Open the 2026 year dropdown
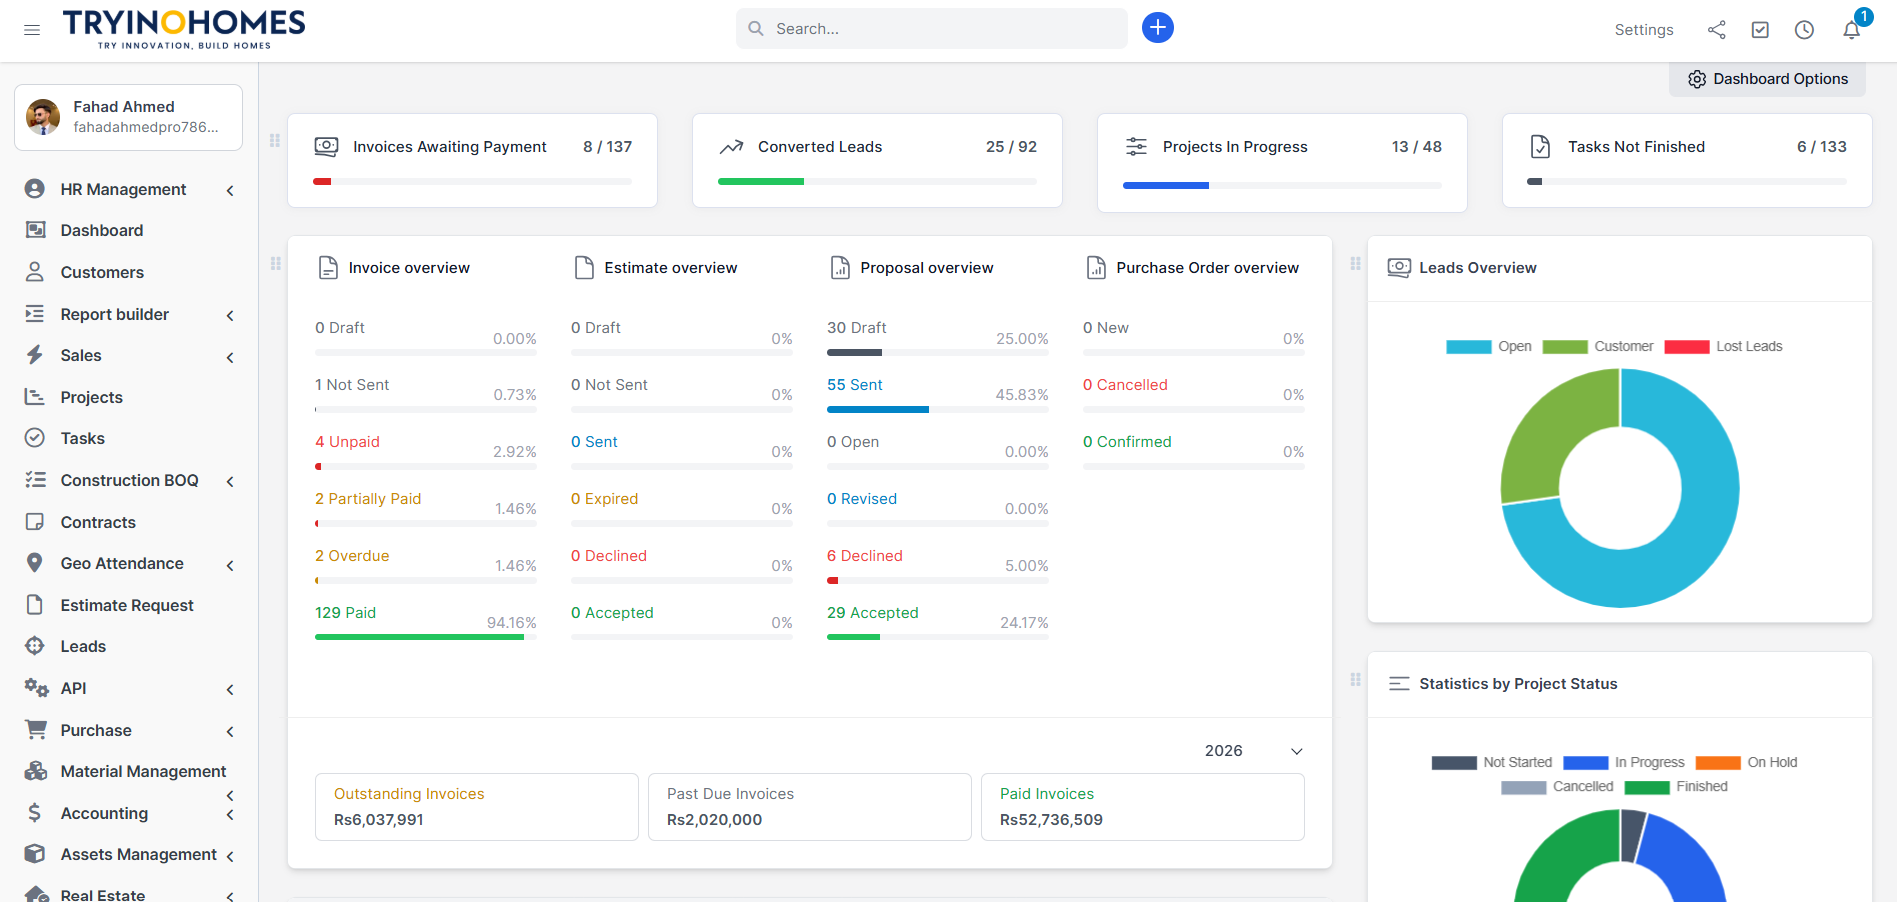Image resolution: width=1897 pixels, height=902 pixels. pos(1254,751)
